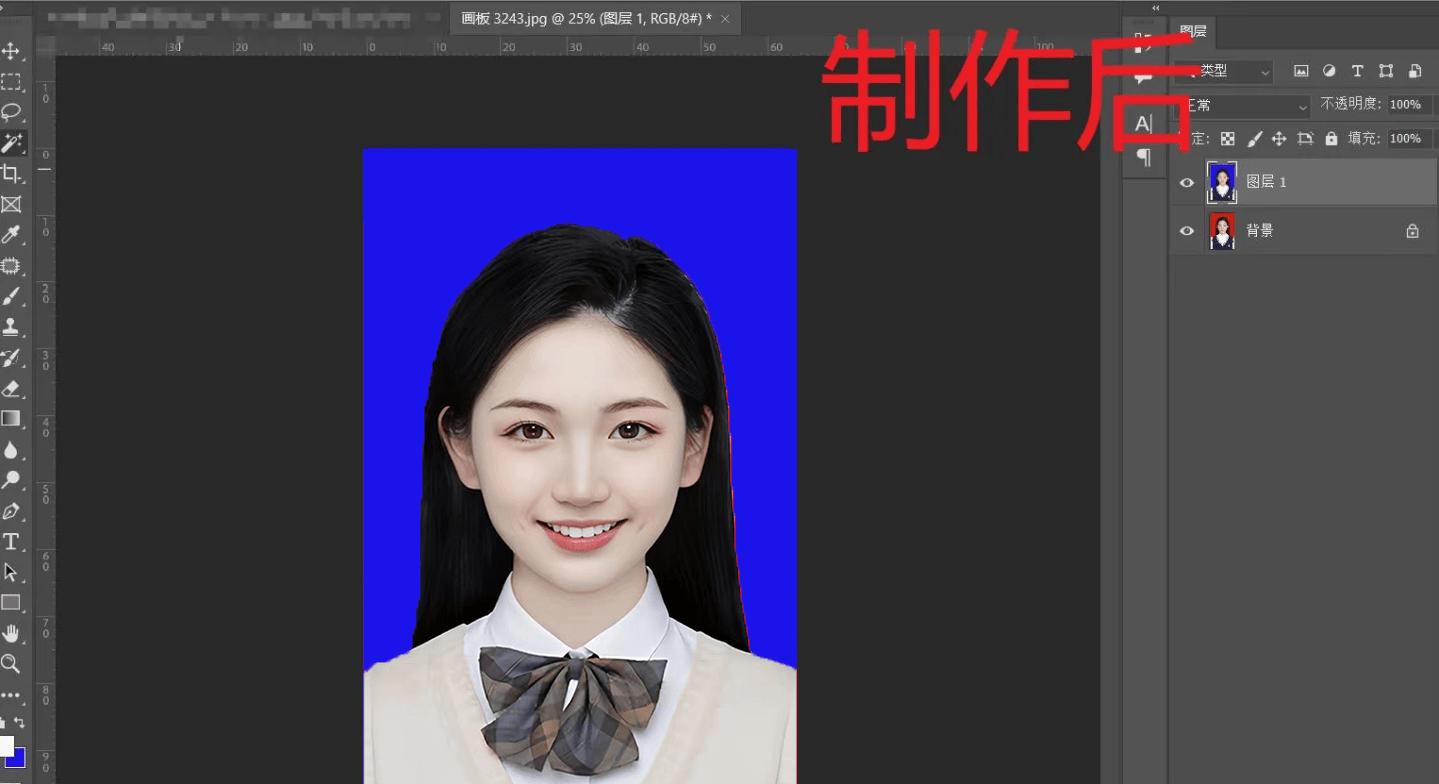The height and width of the screenshot is (784, 1439).
Task: Open the Character panel icon
Action: pyautogui.click(x=1143, y=122)
